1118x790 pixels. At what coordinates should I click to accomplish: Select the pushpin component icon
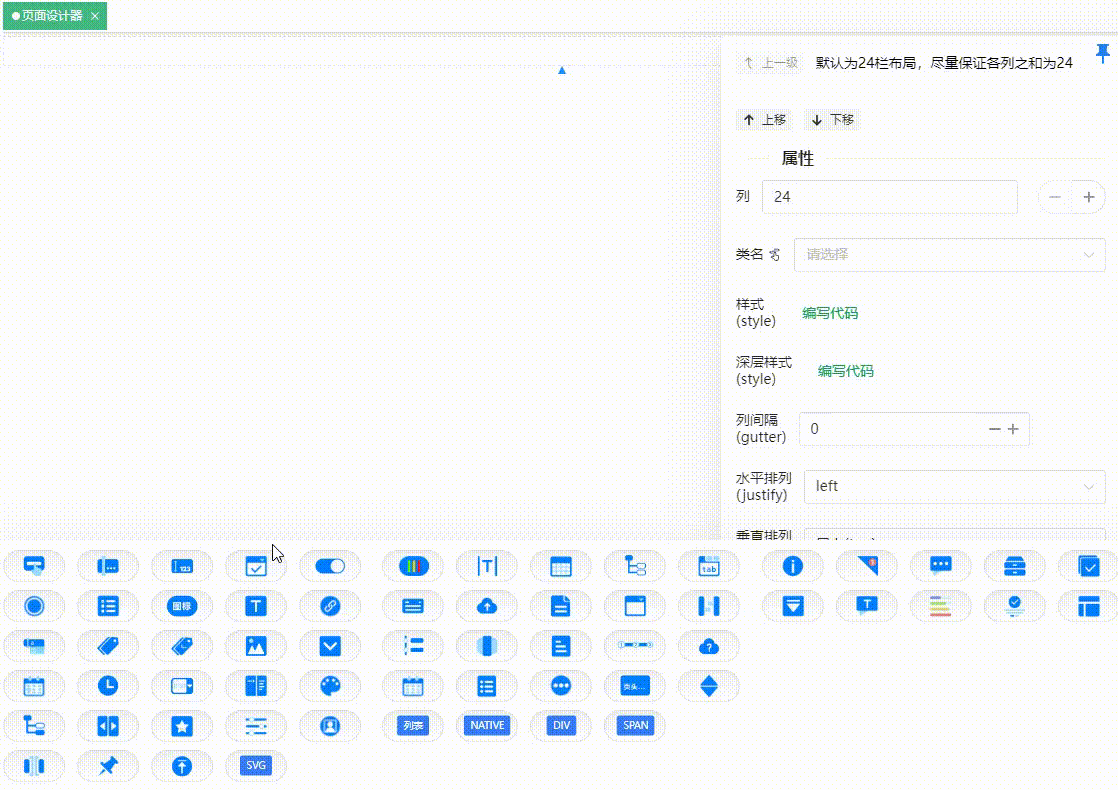point(108,766)
